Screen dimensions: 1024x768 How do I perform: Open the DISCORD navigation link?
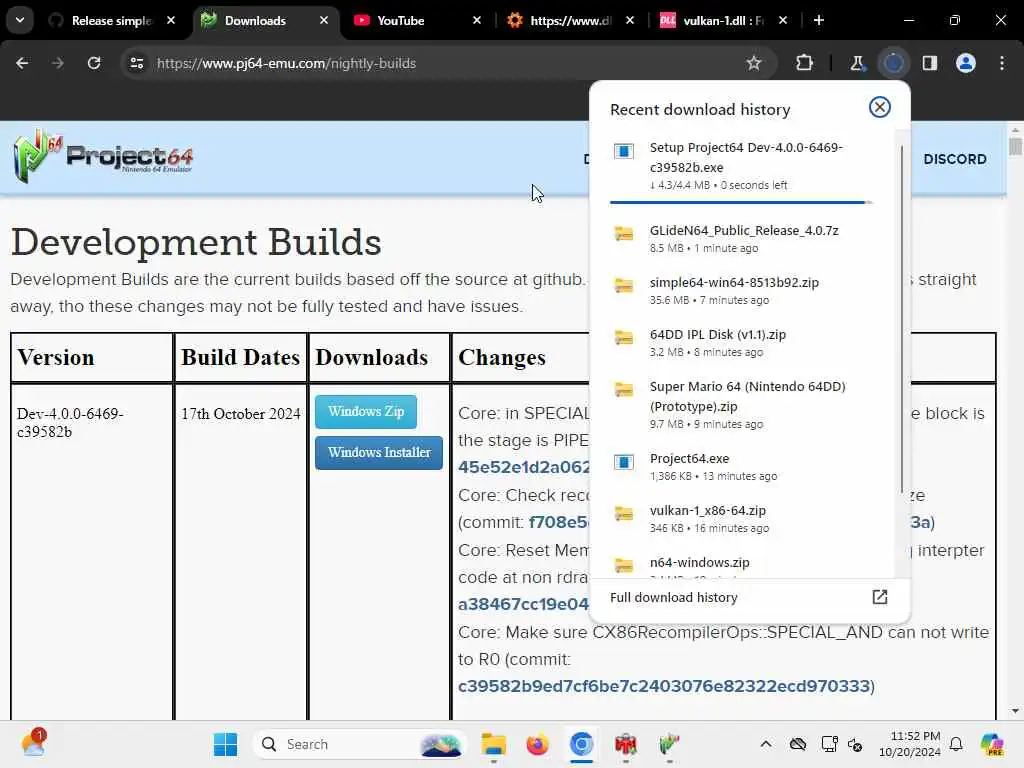click(955, 159)
